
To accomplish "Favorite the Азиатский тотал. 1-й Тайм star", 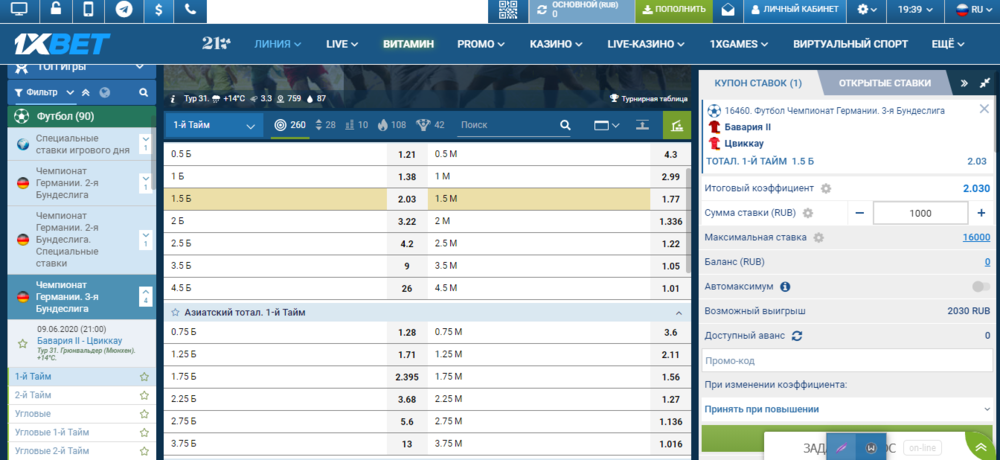I will click(x=175, y=313).
